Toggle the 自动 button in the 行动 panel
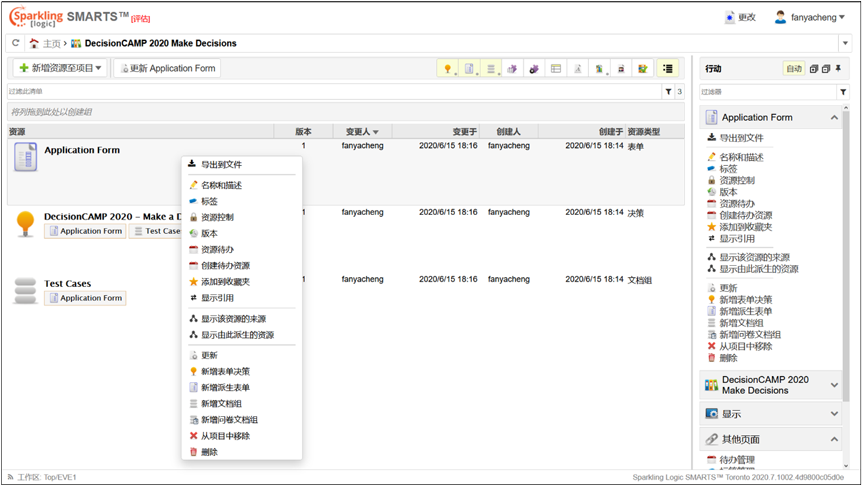The image size is (863, 486). (793, 69)
